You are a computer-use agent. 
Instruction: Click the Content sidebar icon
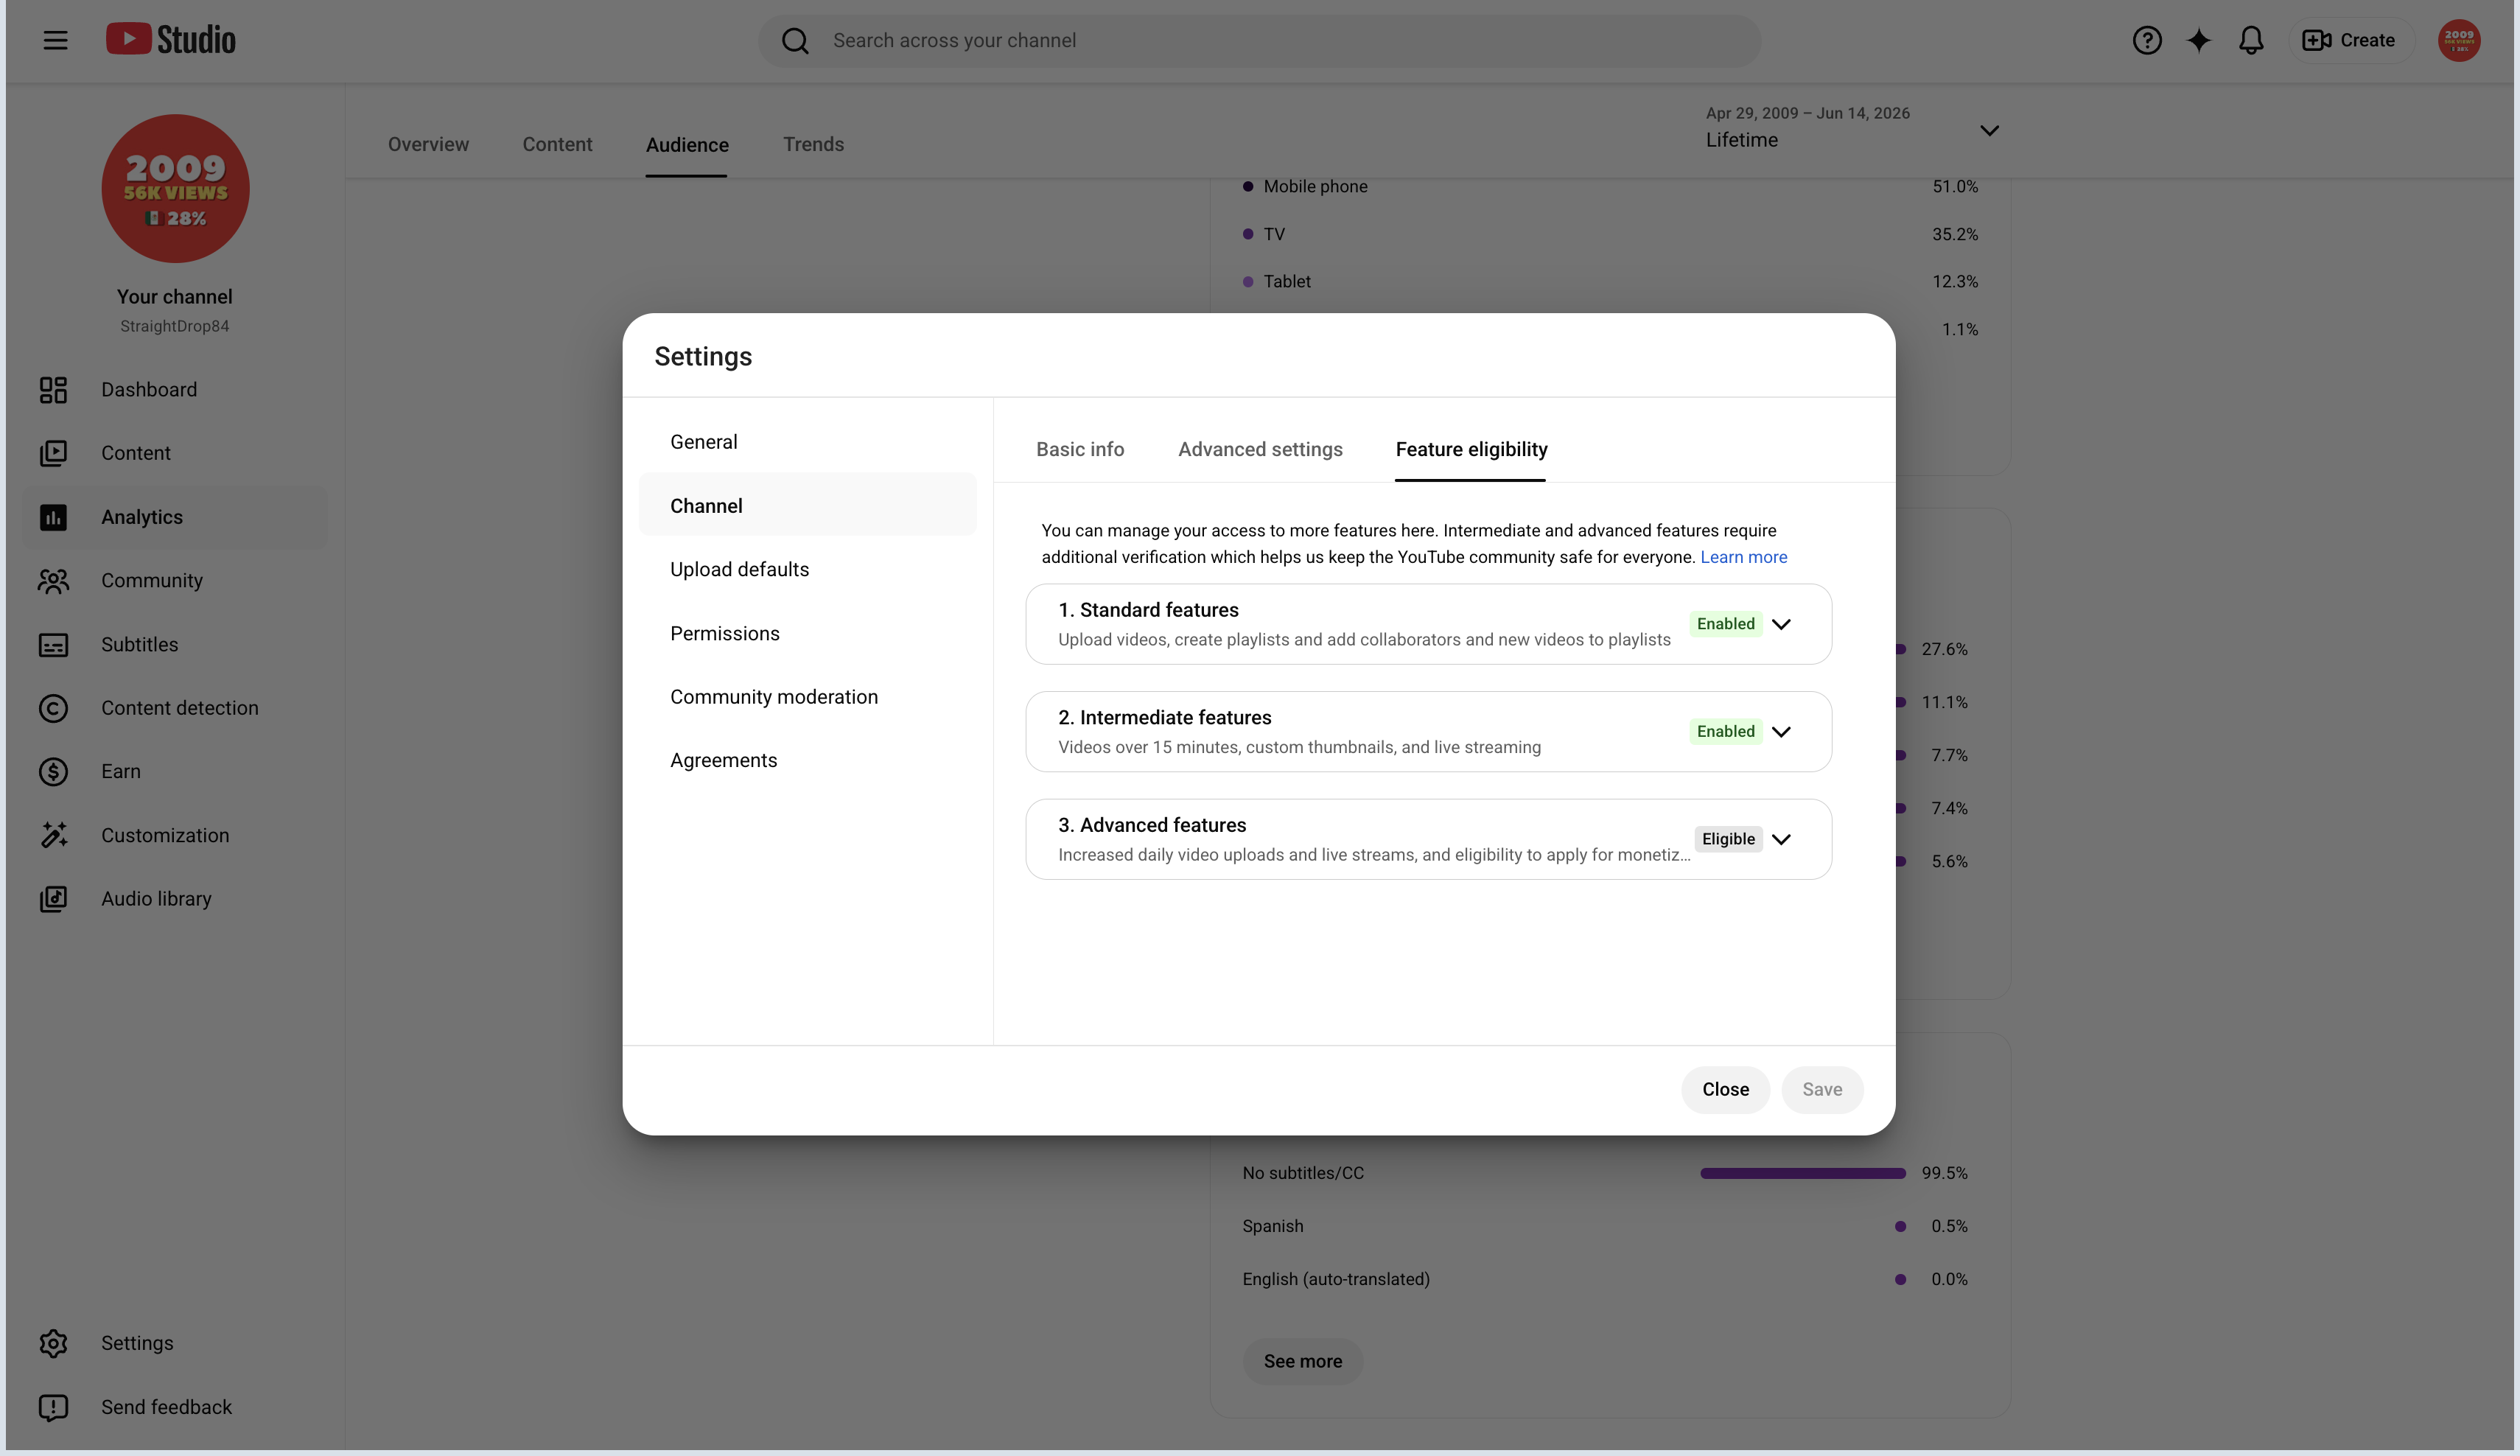coord(53,453)
